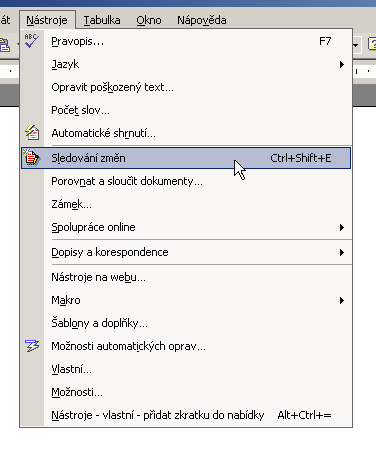
Task: Open the Tabulka menu
Action: (102, 20)
